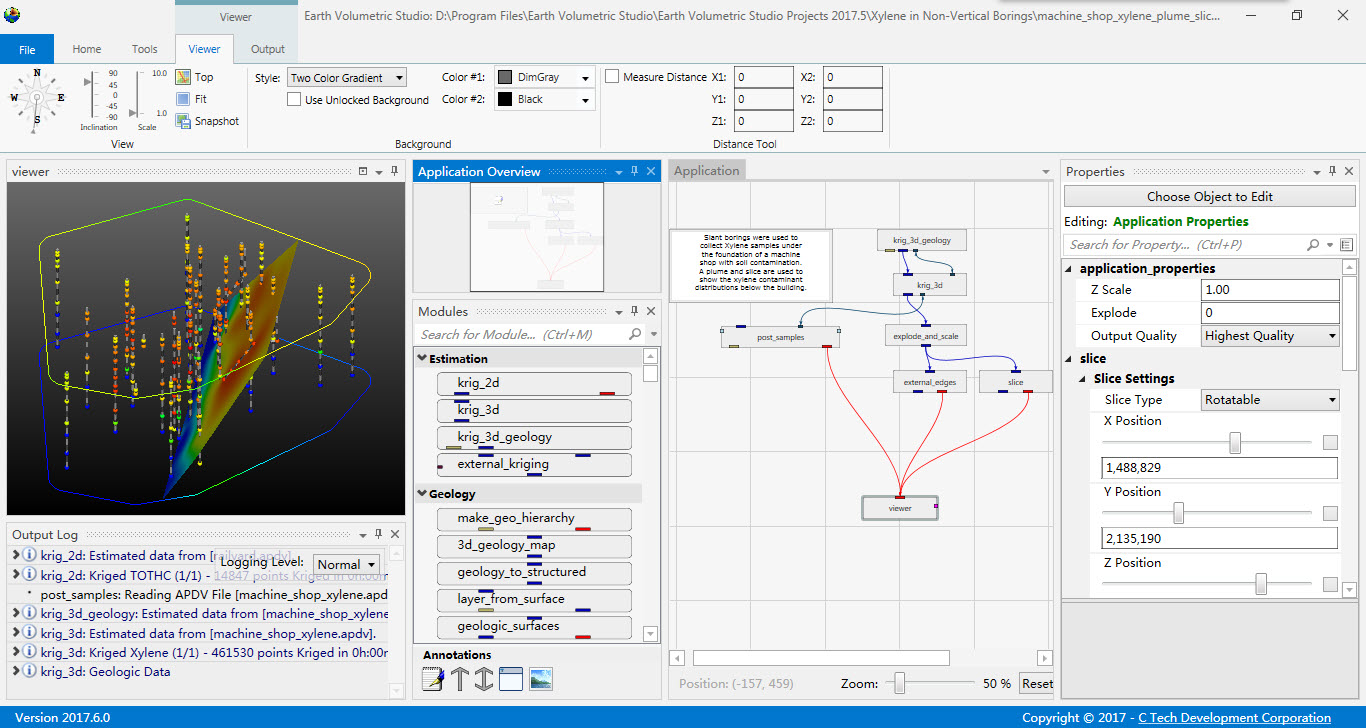Toggle Use Unlocked Background checkbox
Image resolution: width=1366 pixels, height=728 pixels.
[x=294, y=99]
